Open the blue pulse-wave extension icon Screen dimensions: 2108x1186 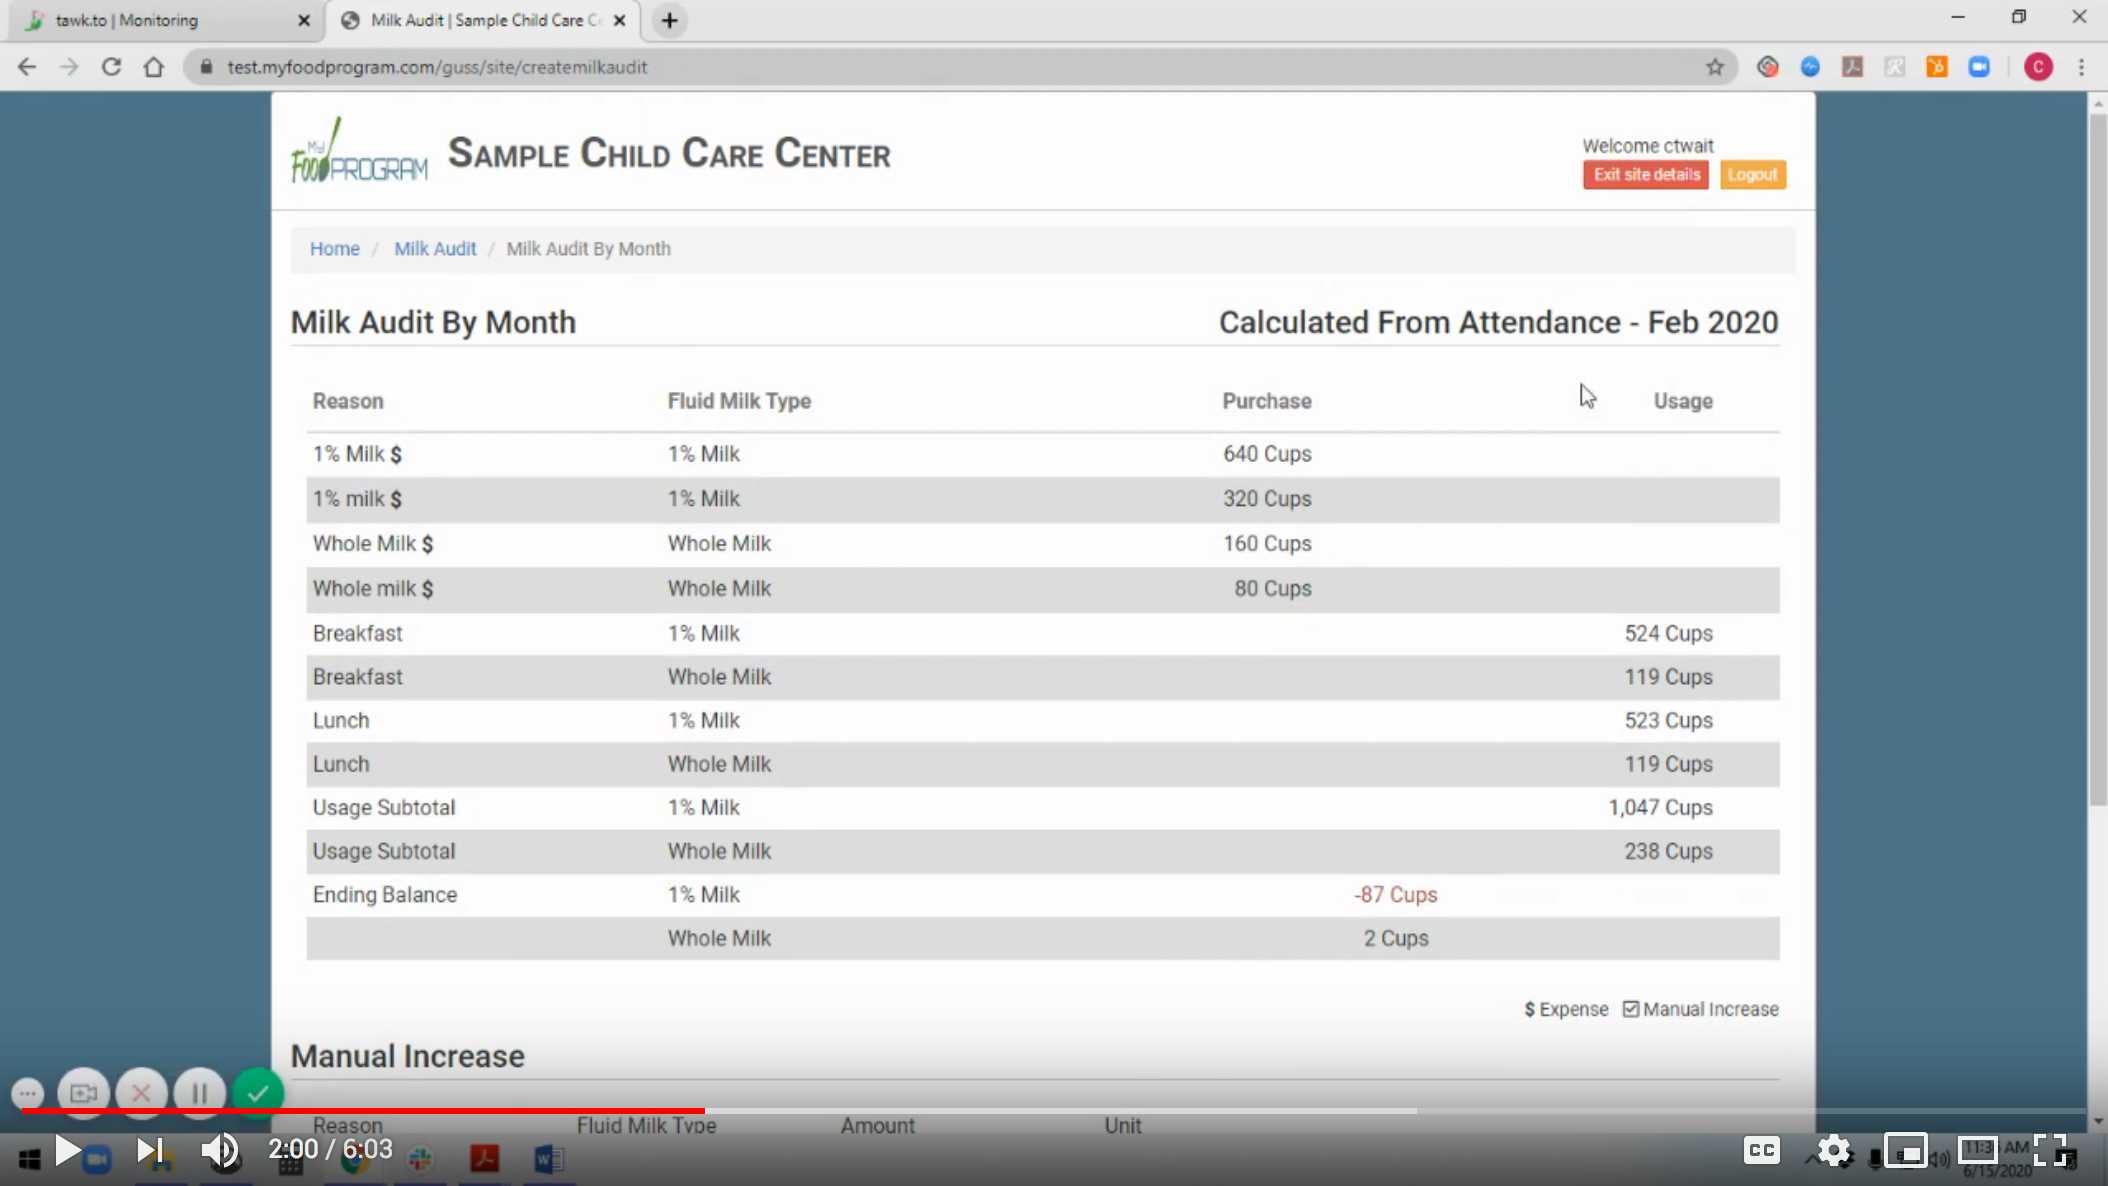click(x=1810, y=67)
